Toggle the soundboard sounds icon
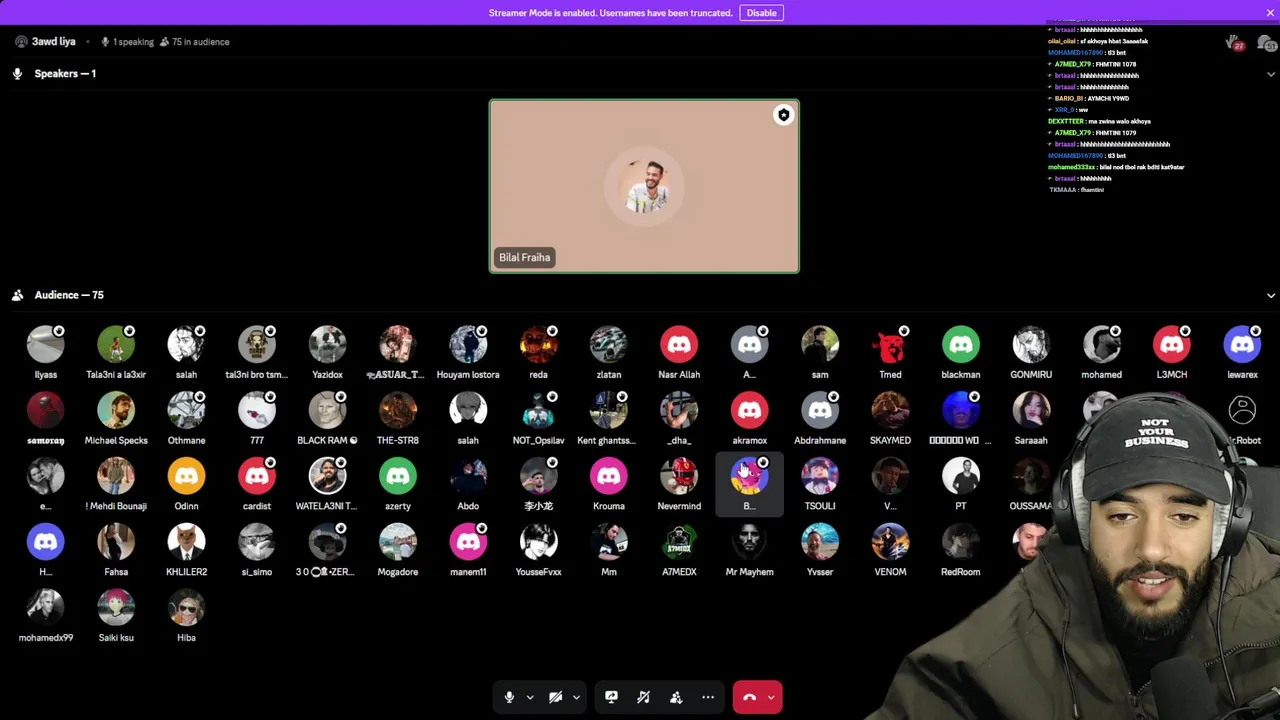1280x720 pixels. pos(643,697)
